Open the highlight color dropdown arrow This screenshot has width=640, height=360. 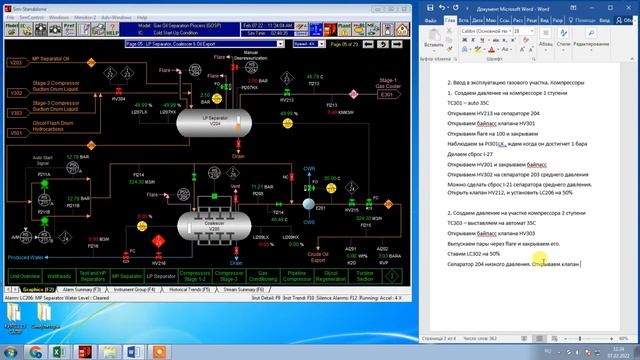485,49
